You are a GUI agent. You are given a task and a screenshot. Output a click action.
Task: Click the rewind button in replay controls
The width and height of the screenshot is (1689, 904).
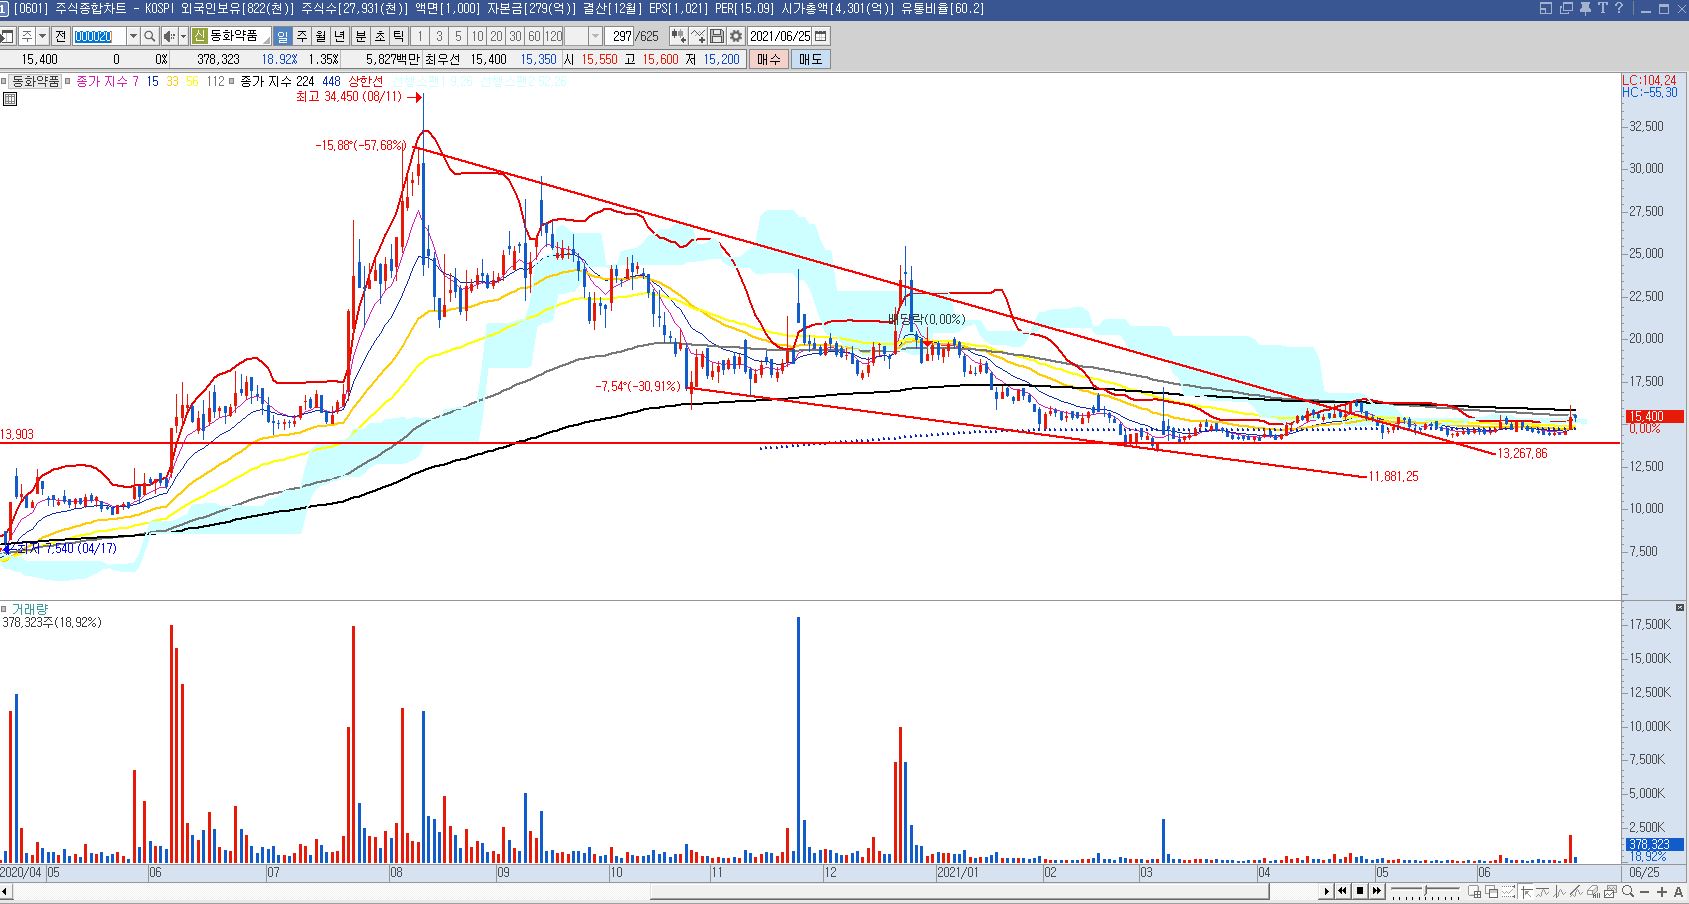click(x=1343, y=891)
